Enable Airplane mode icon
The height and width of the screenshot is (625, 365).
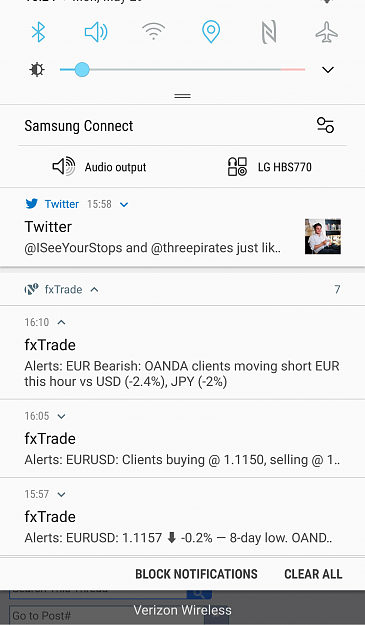point(327,32)
